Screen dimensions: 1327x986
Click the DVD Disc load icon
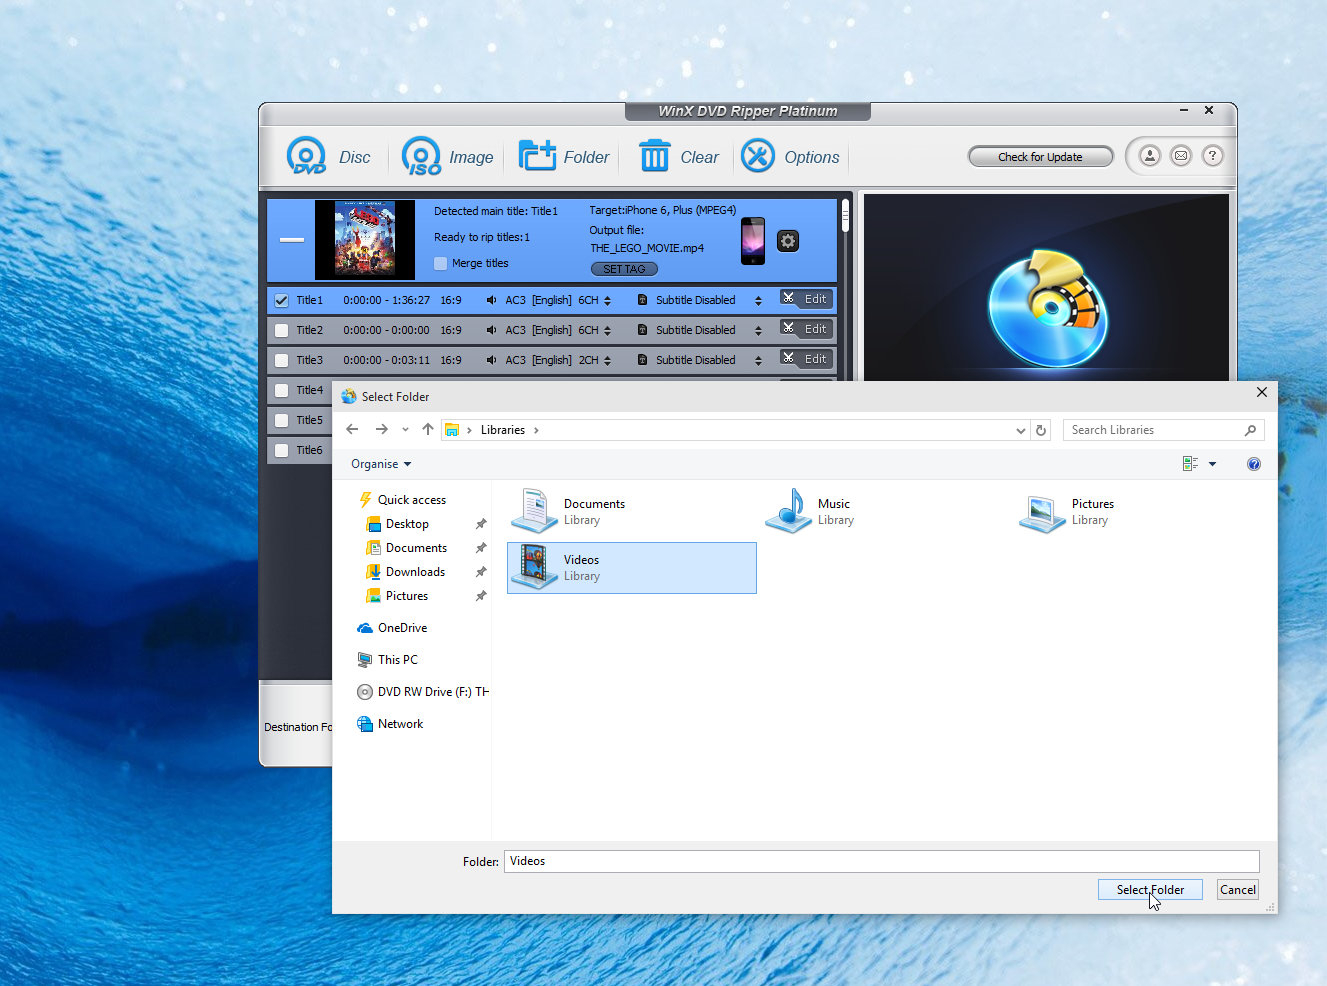[x=307, y=156]
